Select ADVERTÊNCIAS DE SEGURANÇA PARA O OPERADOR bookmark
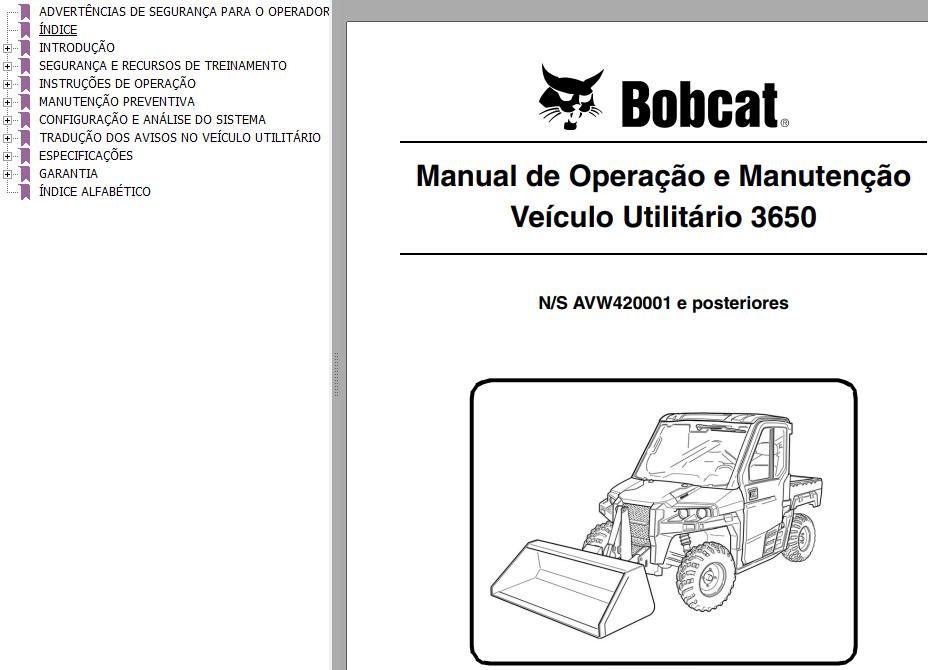Image resolution: width=928 pixels, height=670 pixels. tap(184, 11)
